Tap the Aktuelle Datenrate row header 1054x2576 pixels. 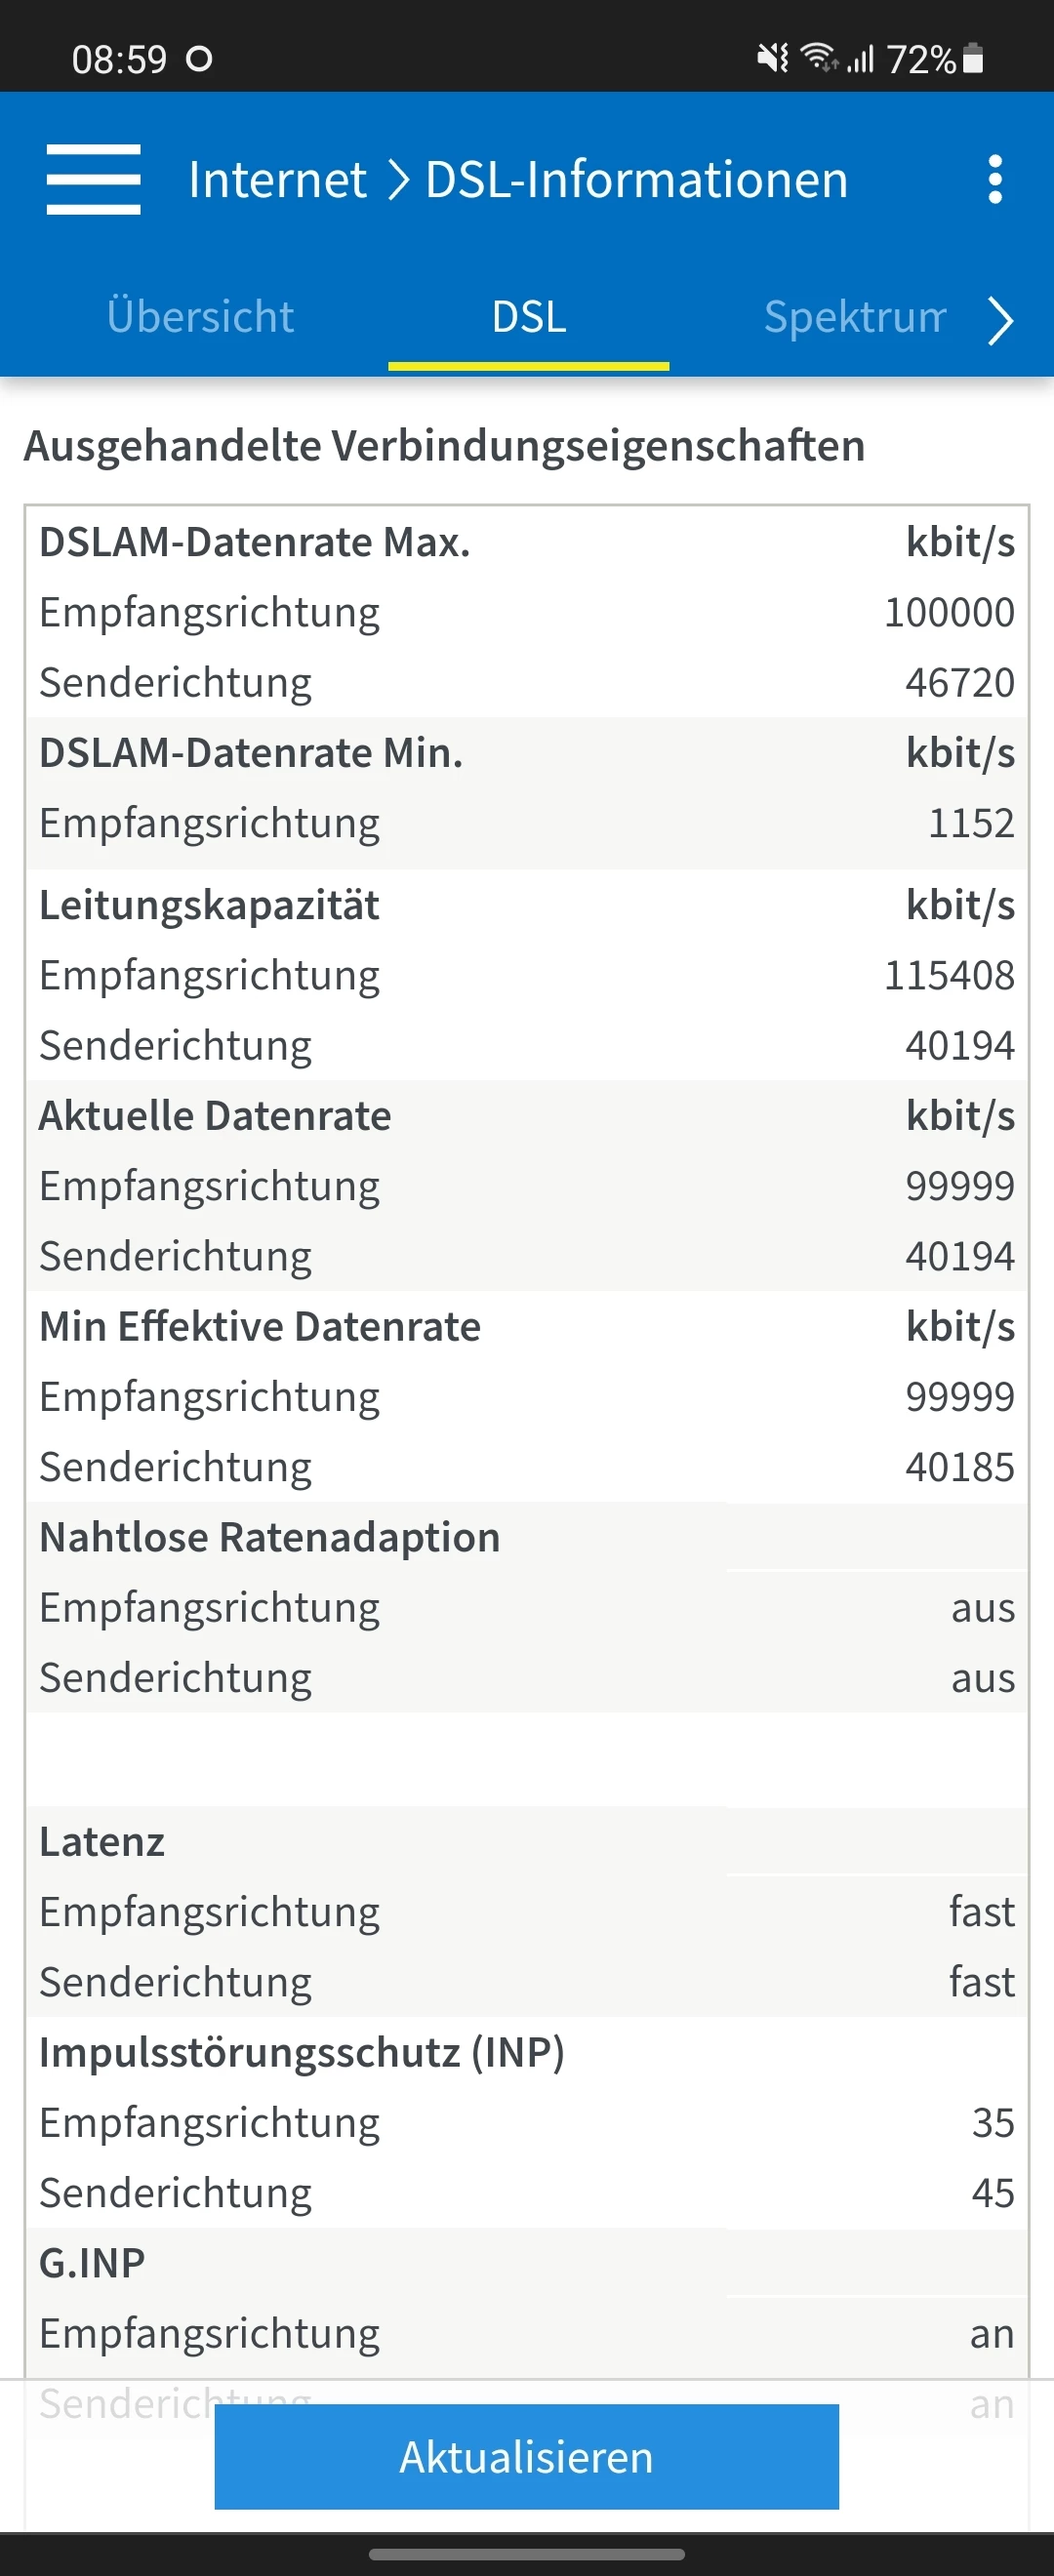click(215, 1116)
